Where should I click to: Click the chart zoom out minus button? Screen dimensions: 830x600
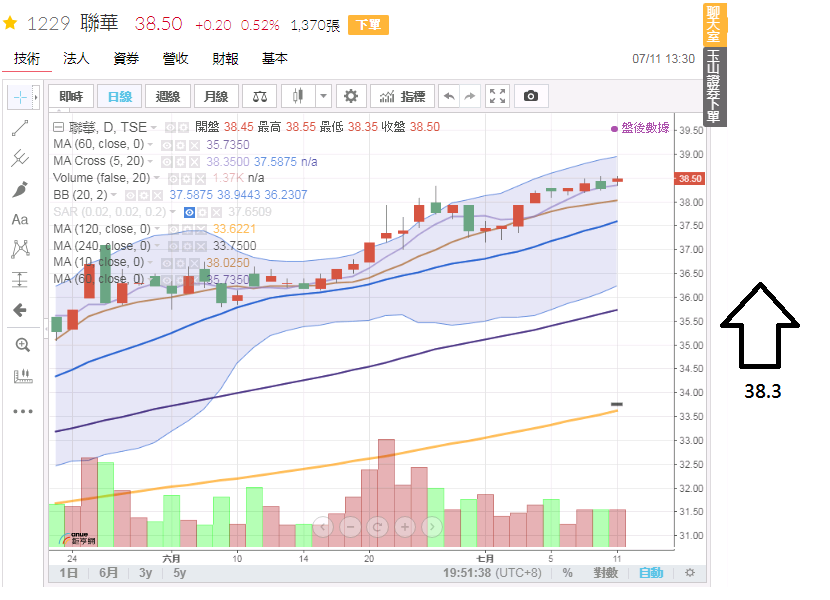coord(350,527)
